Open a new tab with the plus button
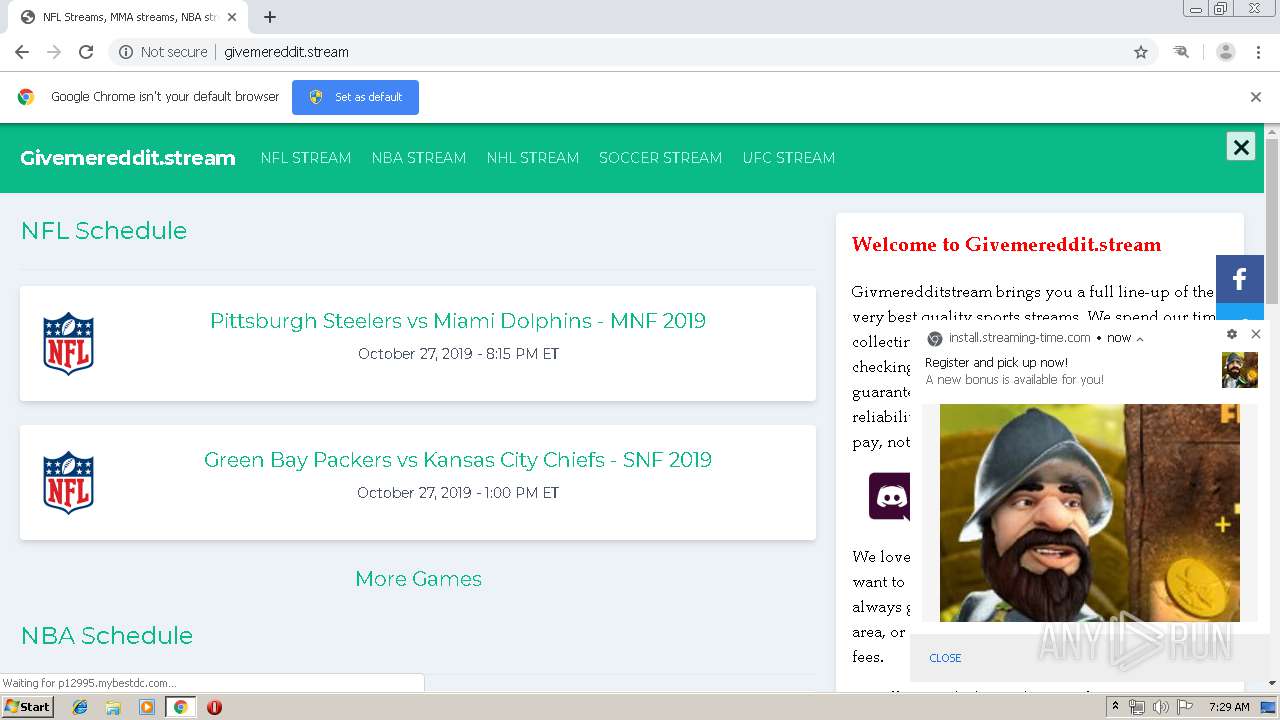 click(270, 17)
